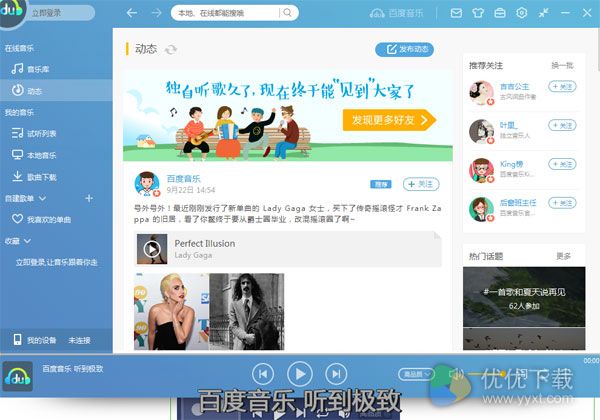Skip to next track in player bar
Image resolution: width=600 pixels, height=420 pixels.
336,374
